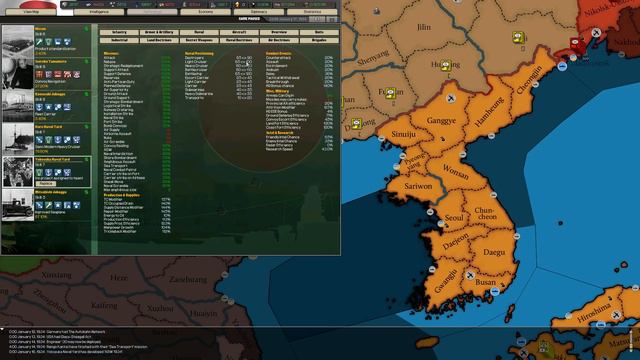The height and width of the screenshot is (360, 640).
Task: Open the Intelligence screen from top bar
Action: (99, 12)
